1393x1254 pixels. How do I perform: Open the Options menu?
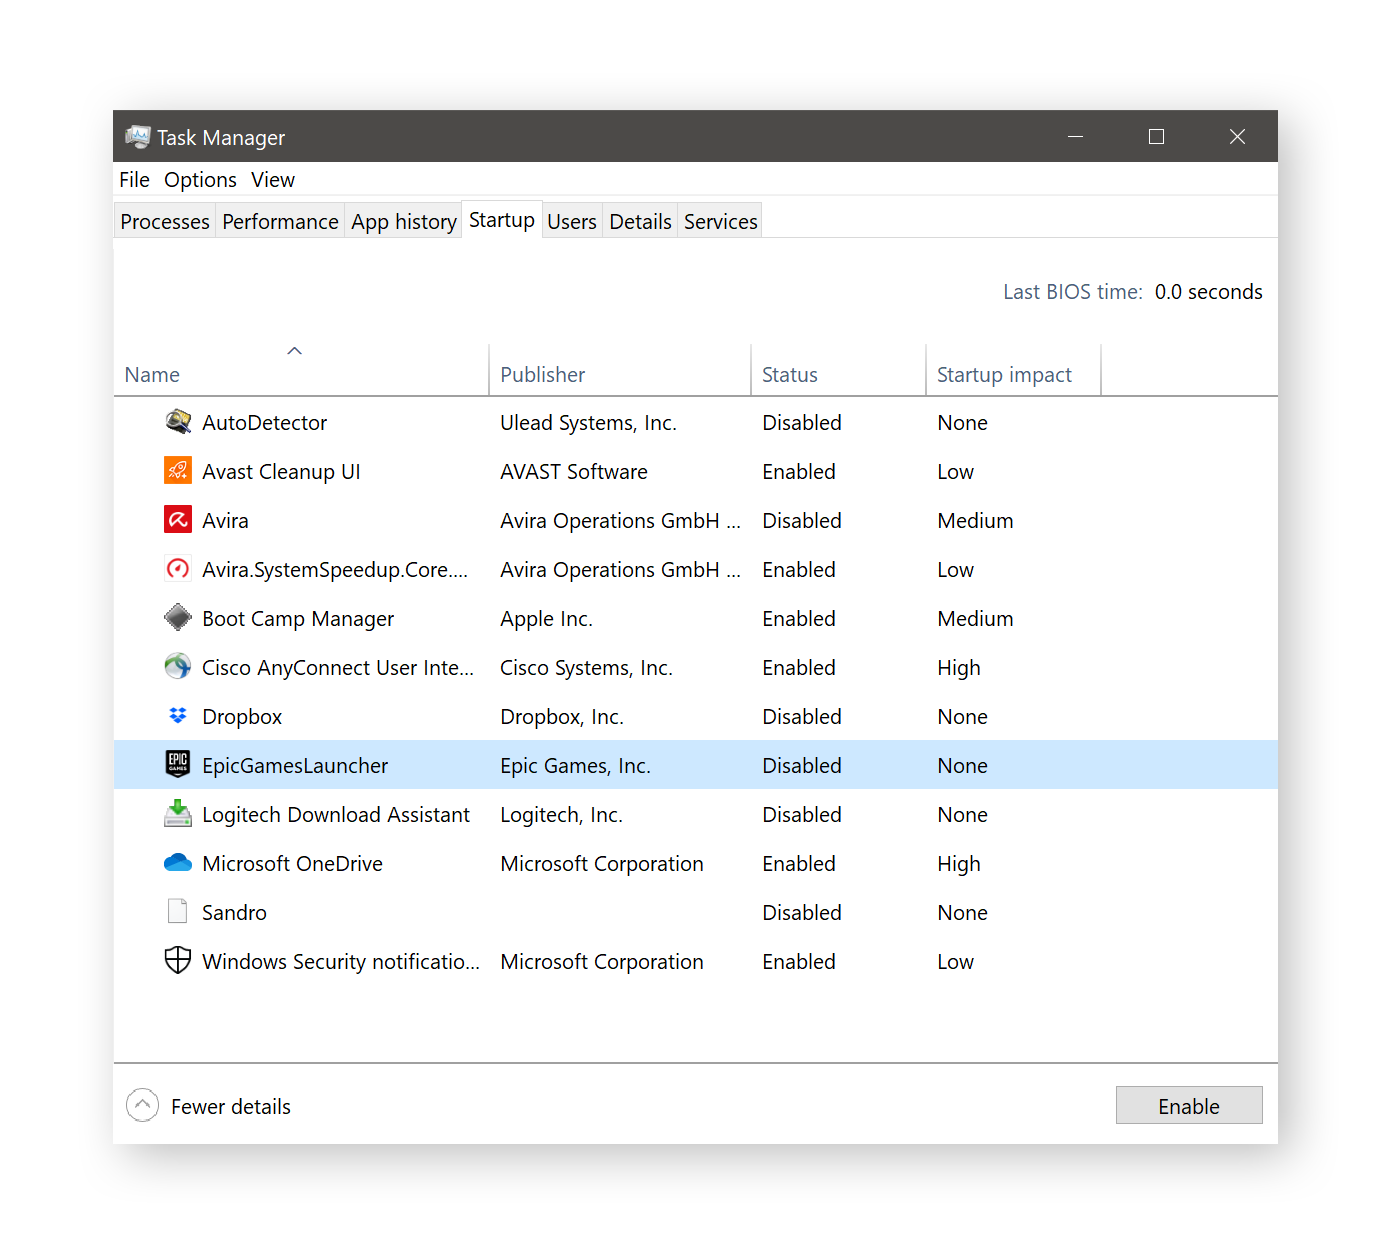[x=200, y=179]
